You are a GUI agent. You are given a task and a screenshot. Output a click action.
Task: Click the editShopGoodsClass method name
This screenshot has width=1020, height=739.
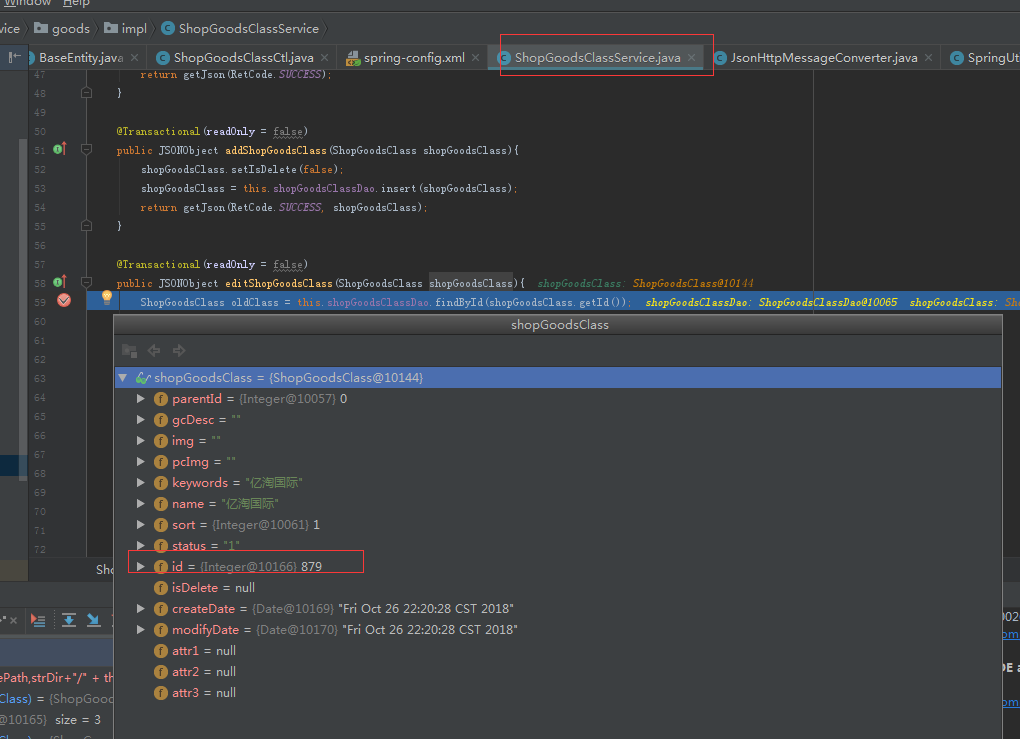(x=278, y=283)
